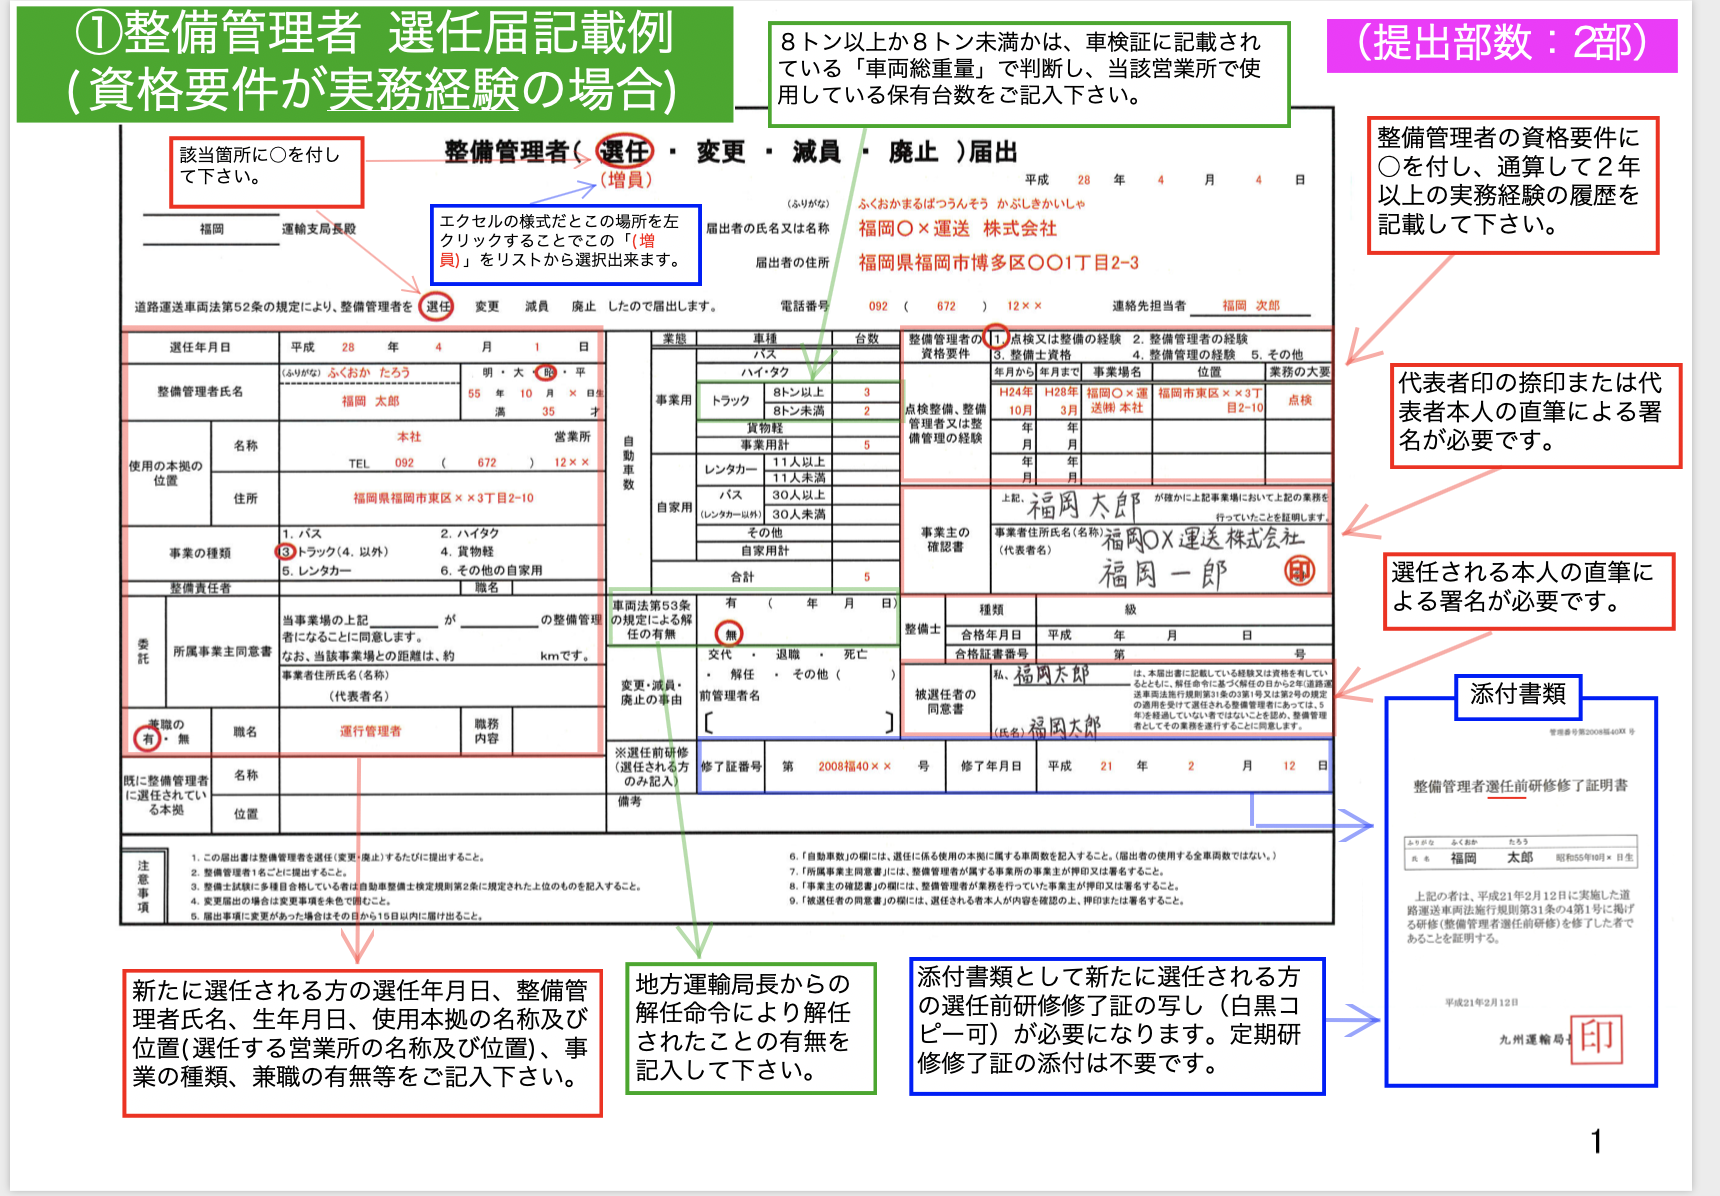The image size is (1720, 1196).
Task: Click the 事業の種類 label cell
Action: tap(200, 553)
